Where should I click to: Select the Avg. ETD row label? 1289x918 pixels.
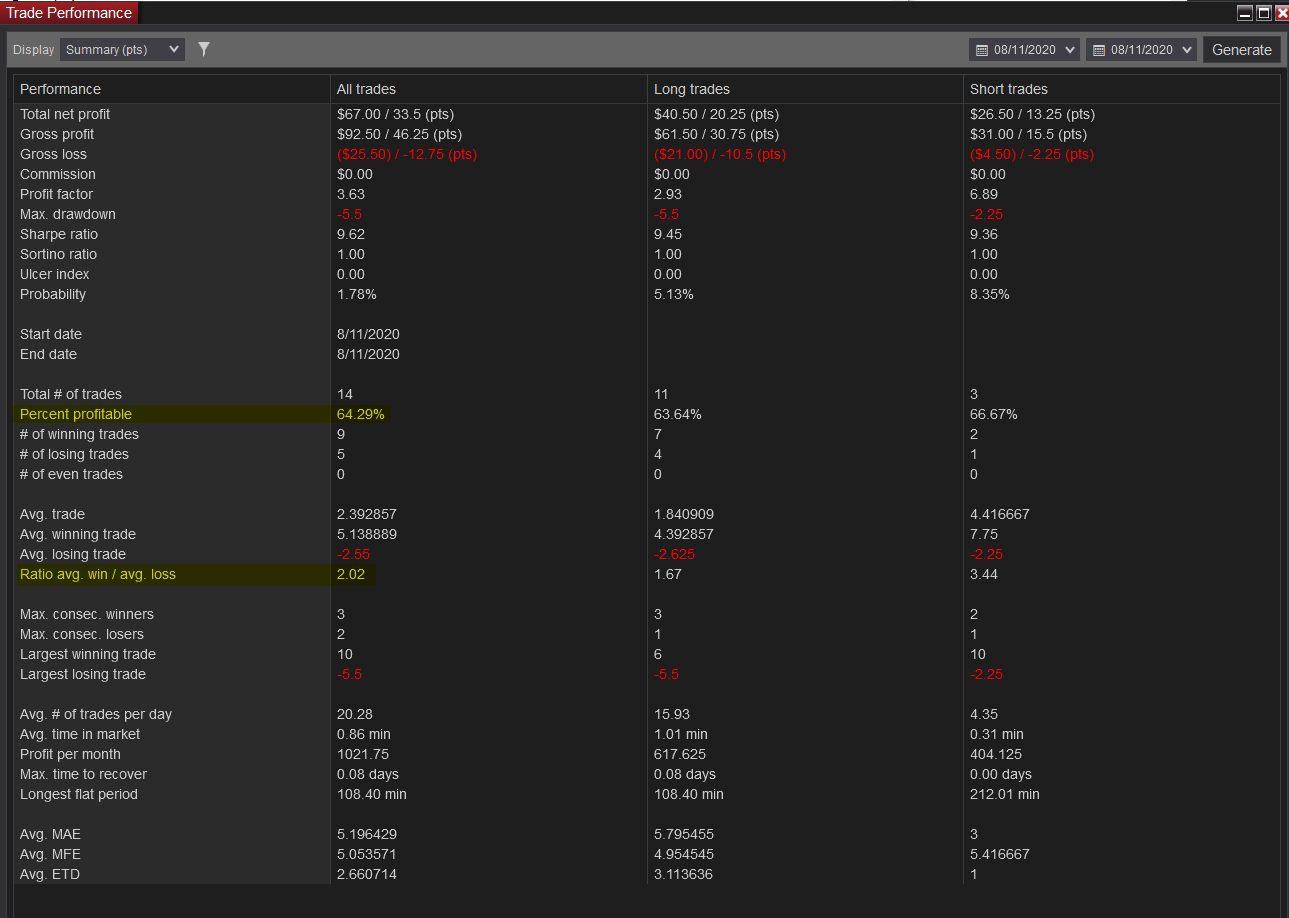pos(50,874)
